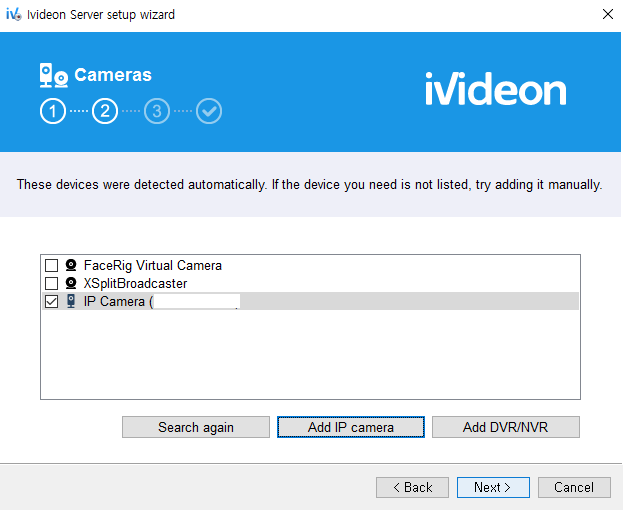
Task: Select the FaceRig Virtual Camera row
Action: 310,265
